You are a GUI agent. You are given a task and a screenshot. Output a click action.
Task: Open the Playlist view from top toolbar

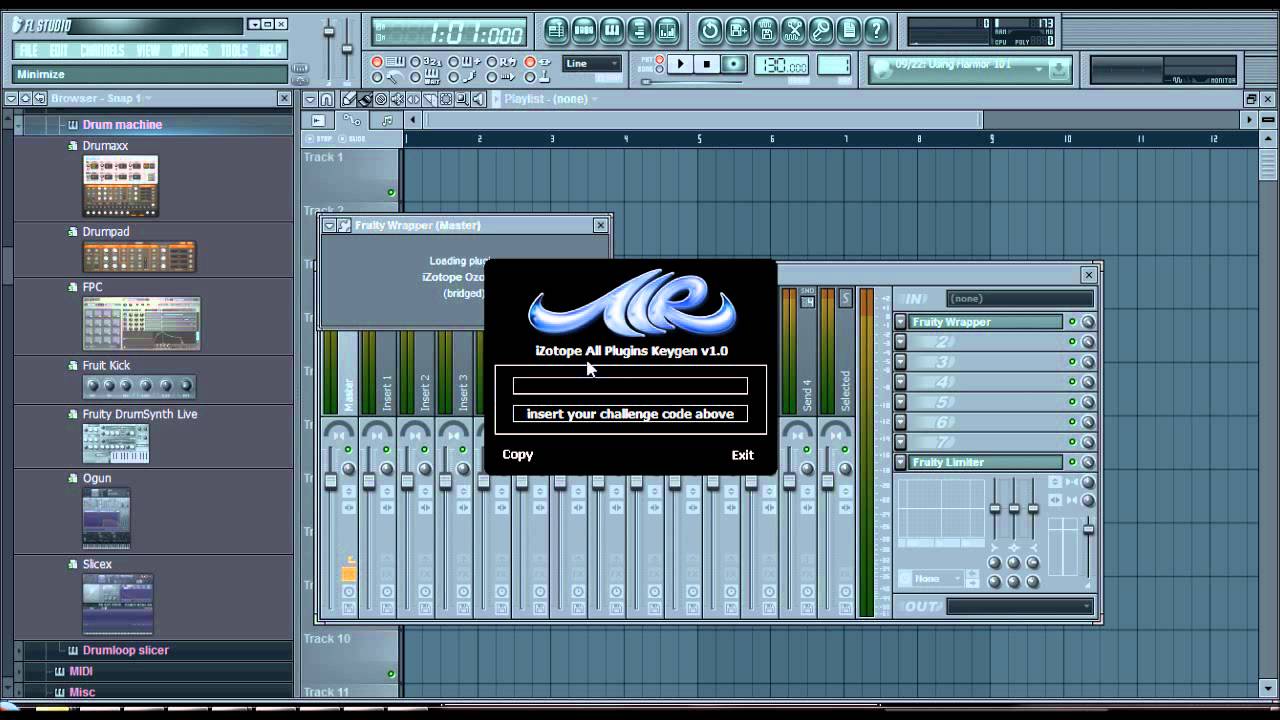click(x=558, y=30)
